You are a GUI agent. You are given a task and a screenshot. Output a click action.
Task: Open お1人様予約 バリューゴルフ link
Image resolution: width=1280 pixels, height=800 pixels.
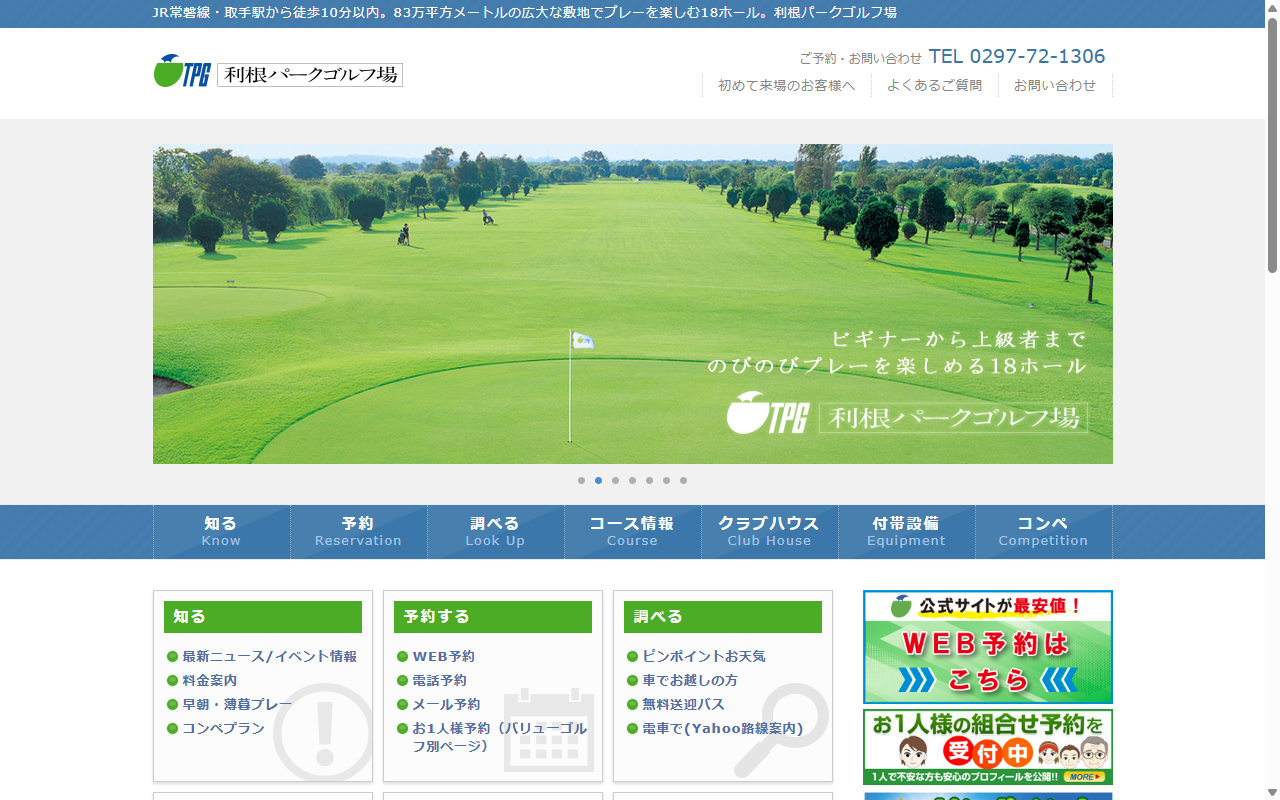499,737
